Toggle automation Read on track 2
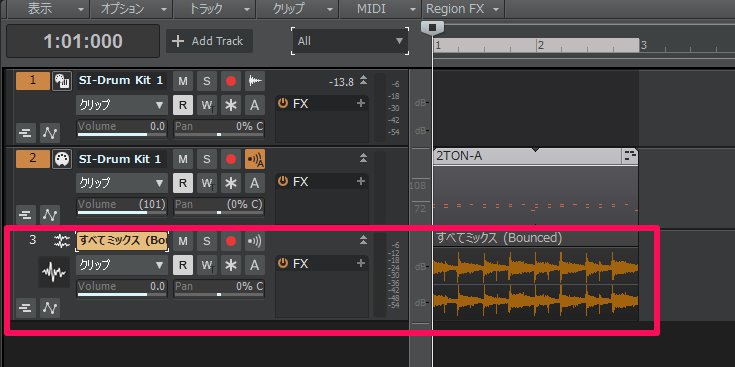 [183, 183]
